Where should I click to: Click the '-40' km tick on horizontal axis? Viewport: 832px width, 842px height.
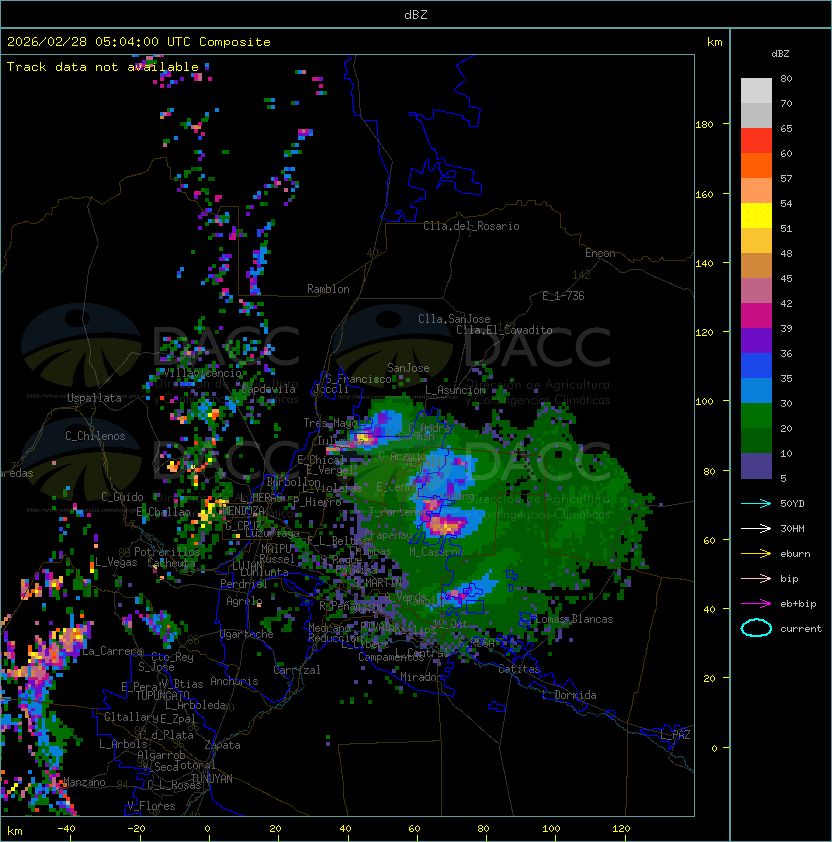pyautogui.click(x=66, y=829)
